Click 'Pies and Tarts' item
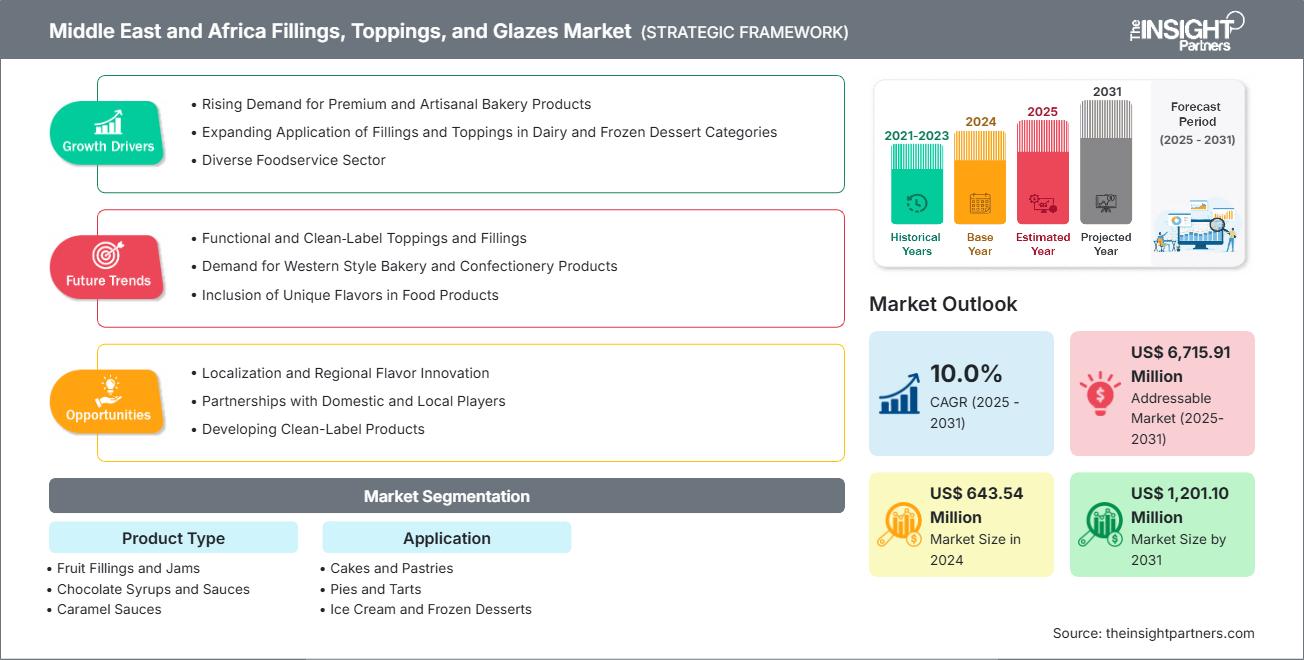Viewport: 1304px width, 660px height. pos(375,589)
